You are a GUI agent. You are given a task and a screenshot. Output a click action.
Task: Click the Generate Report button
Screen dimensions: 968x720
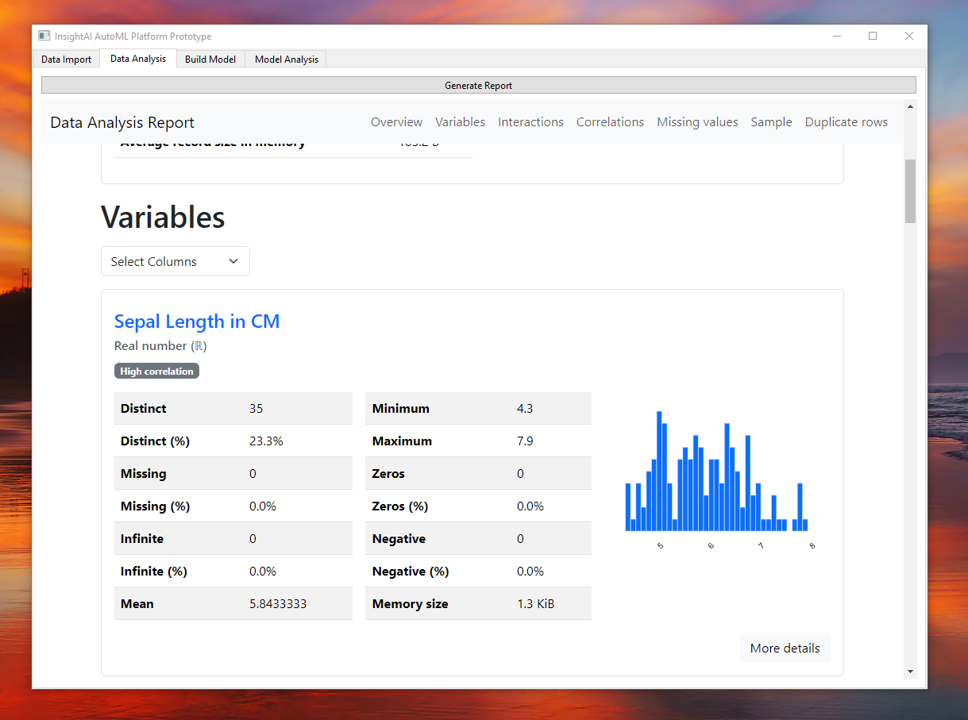478,85
